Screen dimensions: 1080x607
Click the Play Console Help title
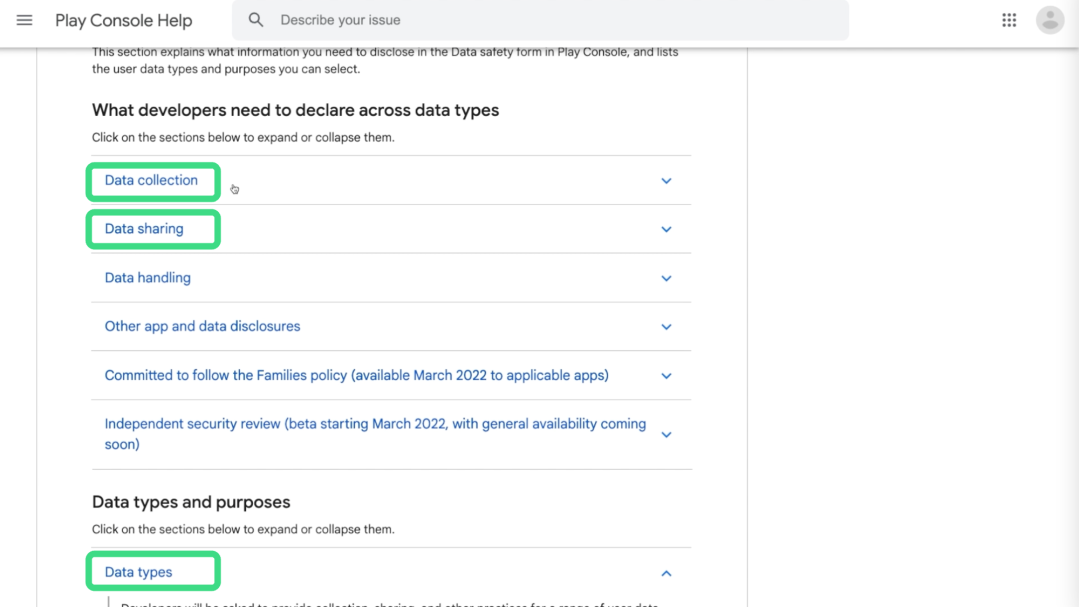(124, 20)
